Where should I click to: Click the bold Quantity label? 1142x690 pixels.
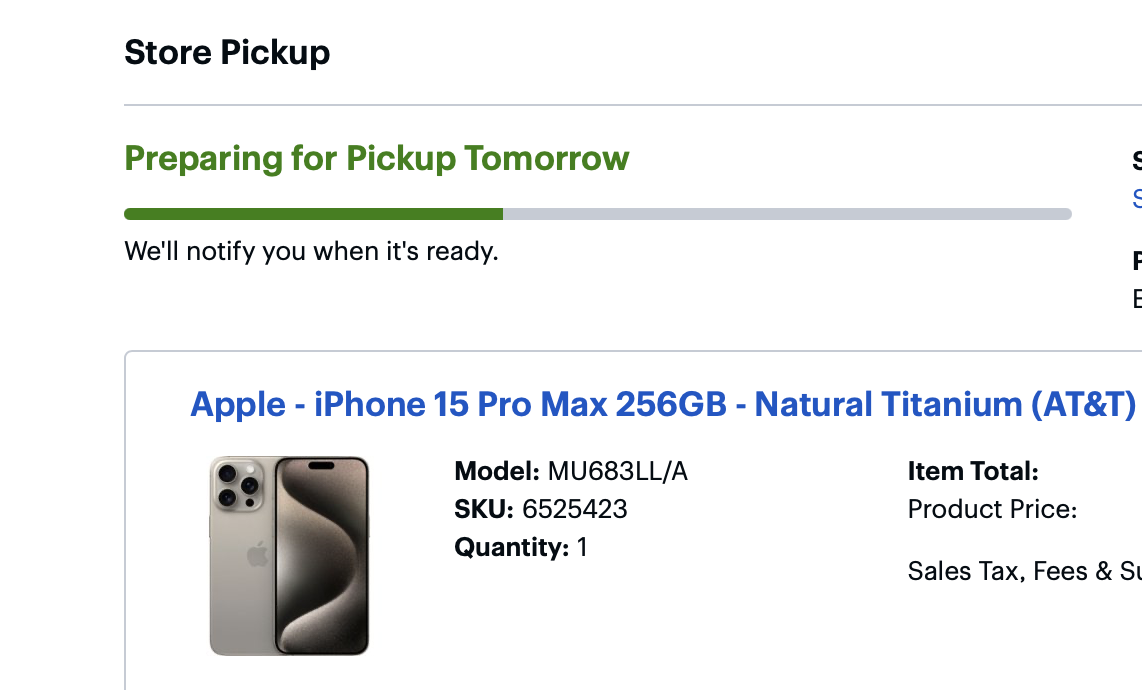pos(511,547)
